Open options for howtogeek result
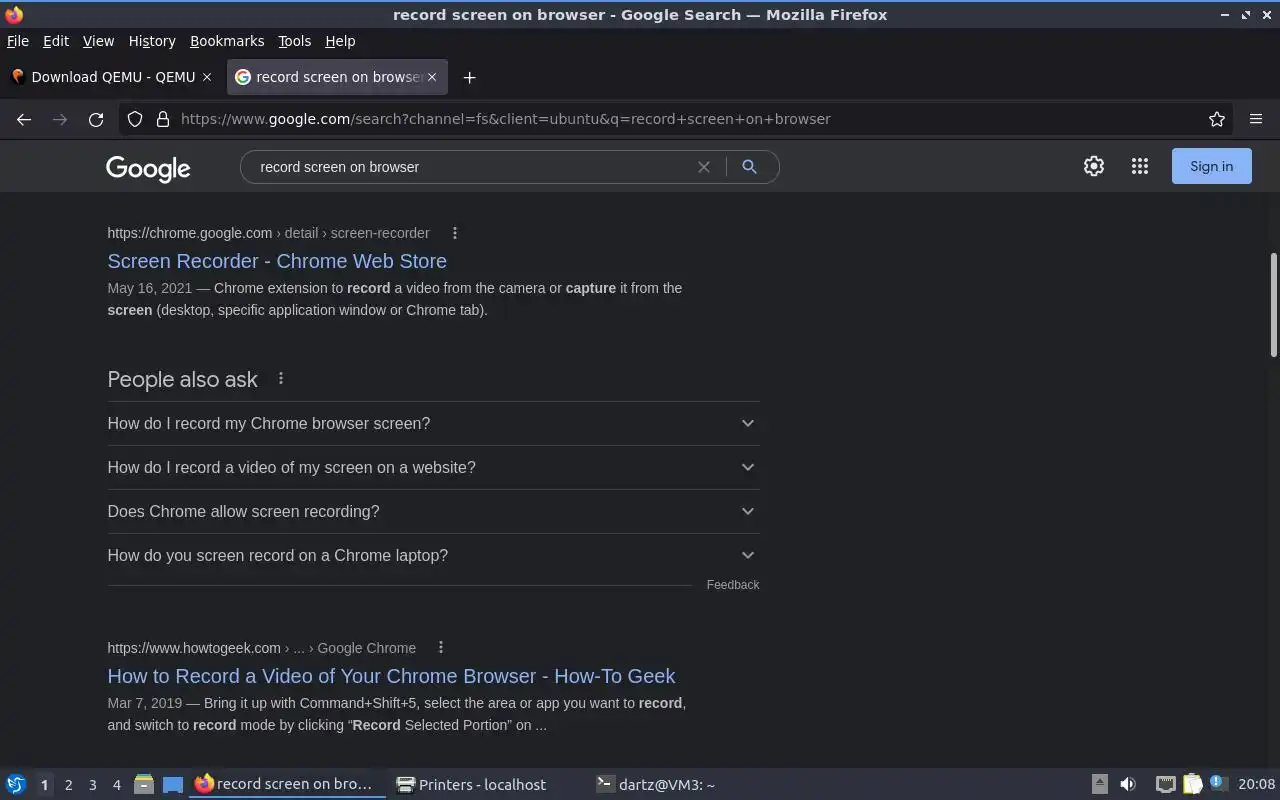Viewport: 1280px width, 800px height. pyautogui.click(x=441, y=648)
